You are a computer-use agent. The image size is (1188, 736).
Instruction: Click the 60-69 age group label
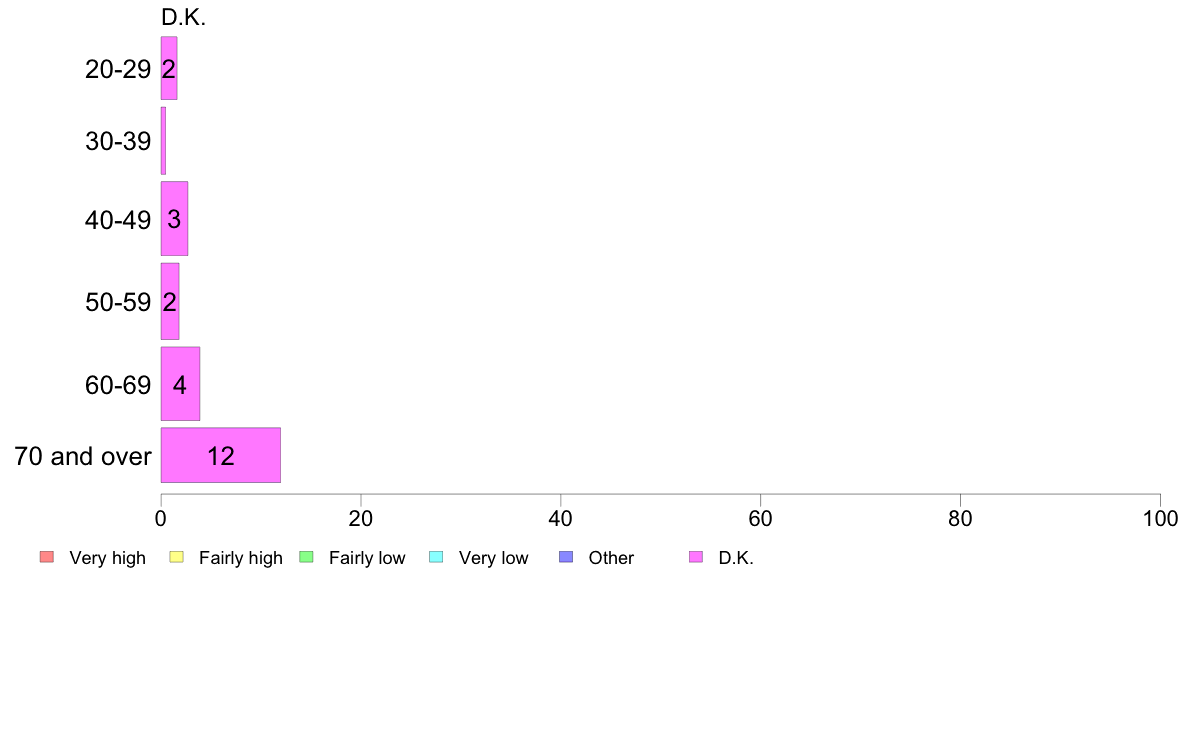pyautogui.click(x=118, y=385)
